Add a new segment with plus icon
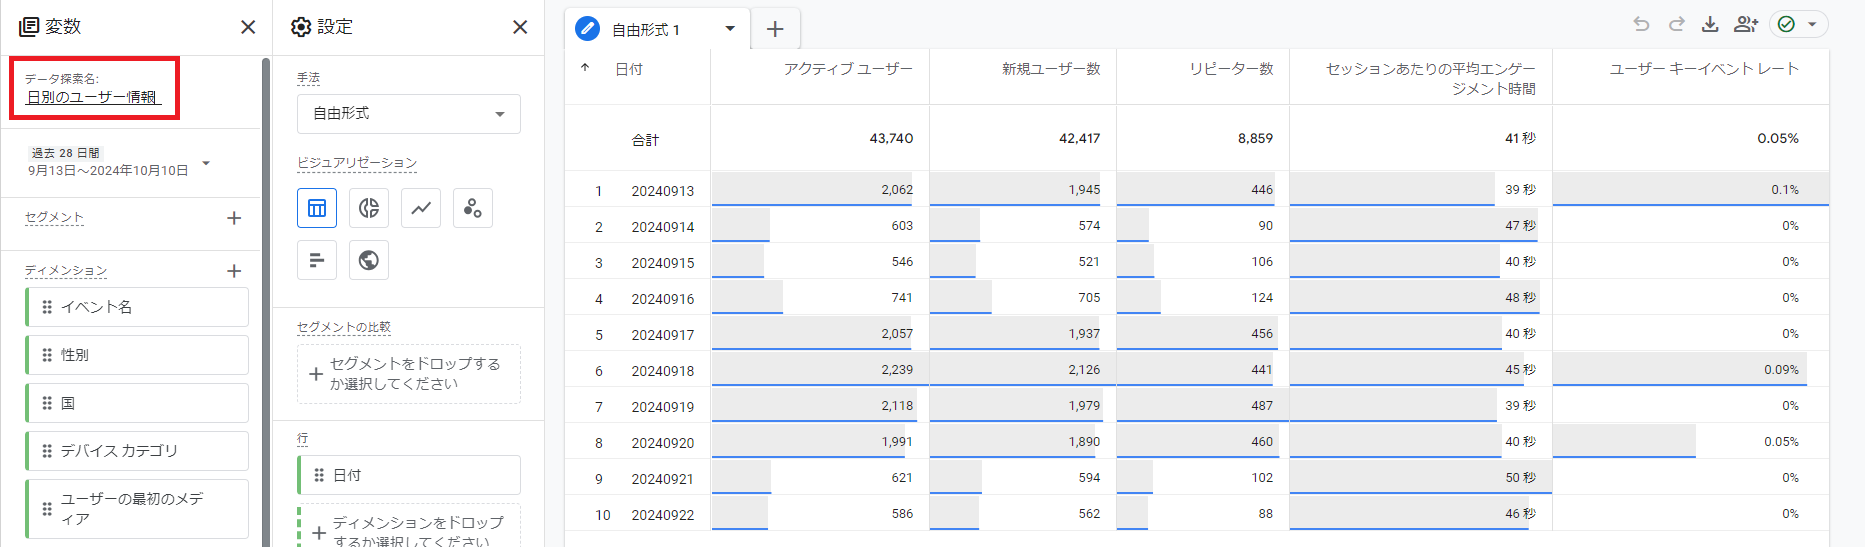This screenshot has width=1865, height=547. (234, 218)
